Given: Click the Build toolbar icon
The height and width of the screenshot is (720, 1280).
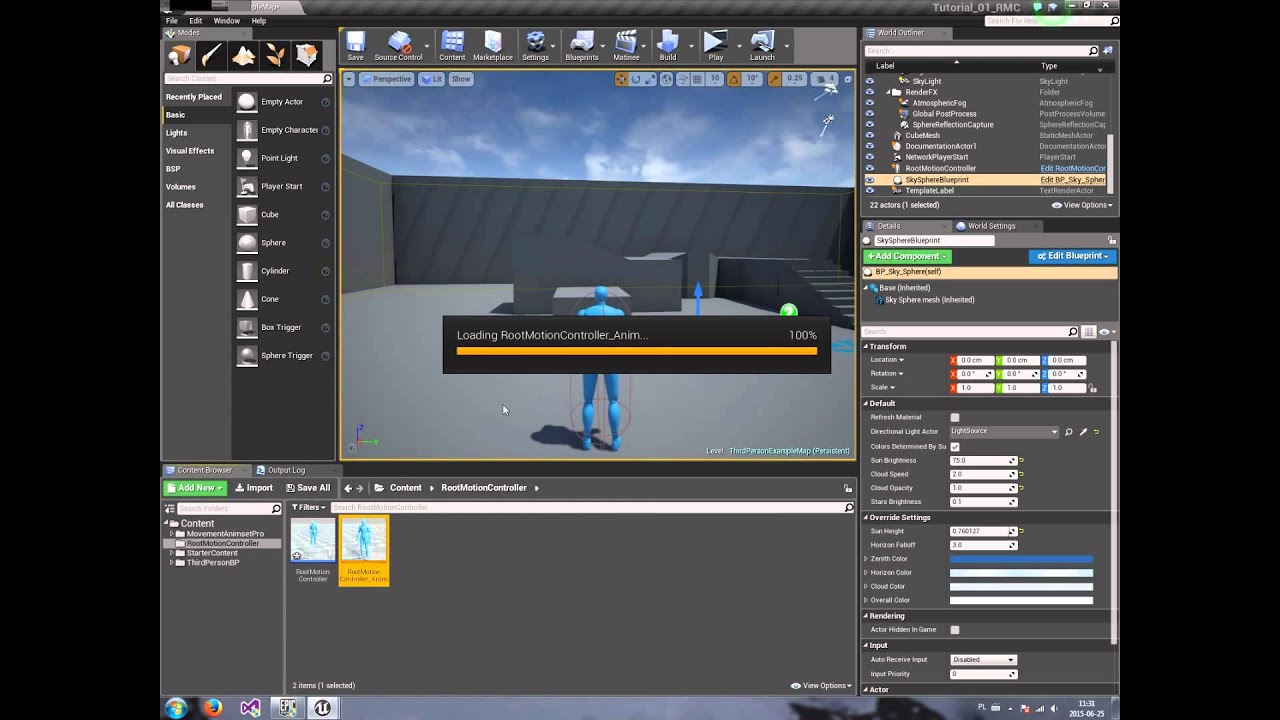Looking at the screenshot, I should tap(668, 46).
